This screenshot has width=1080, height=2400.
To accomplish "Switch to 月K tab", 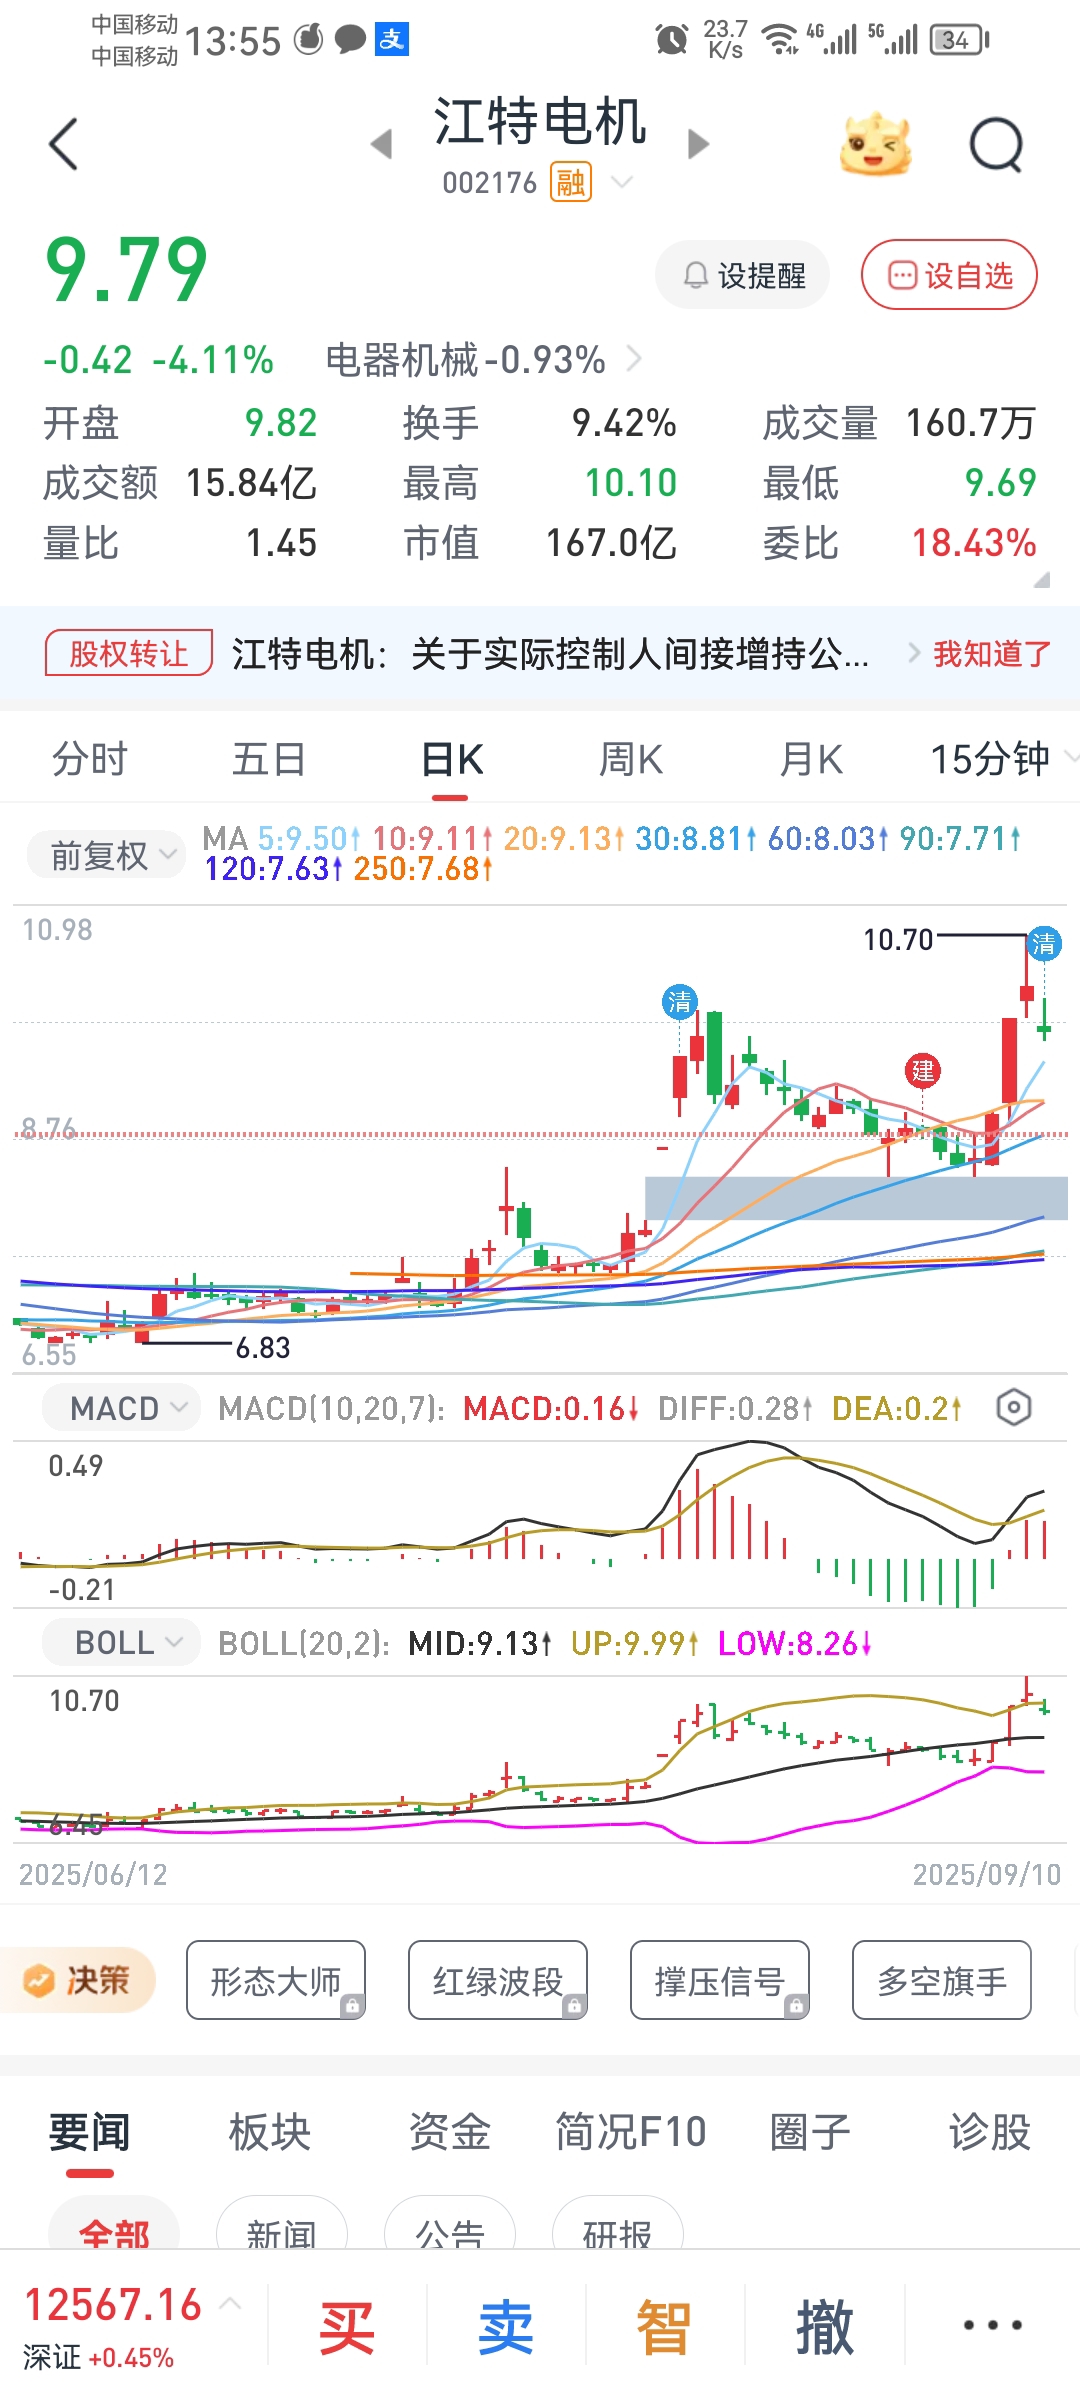I will pos(811,759).
